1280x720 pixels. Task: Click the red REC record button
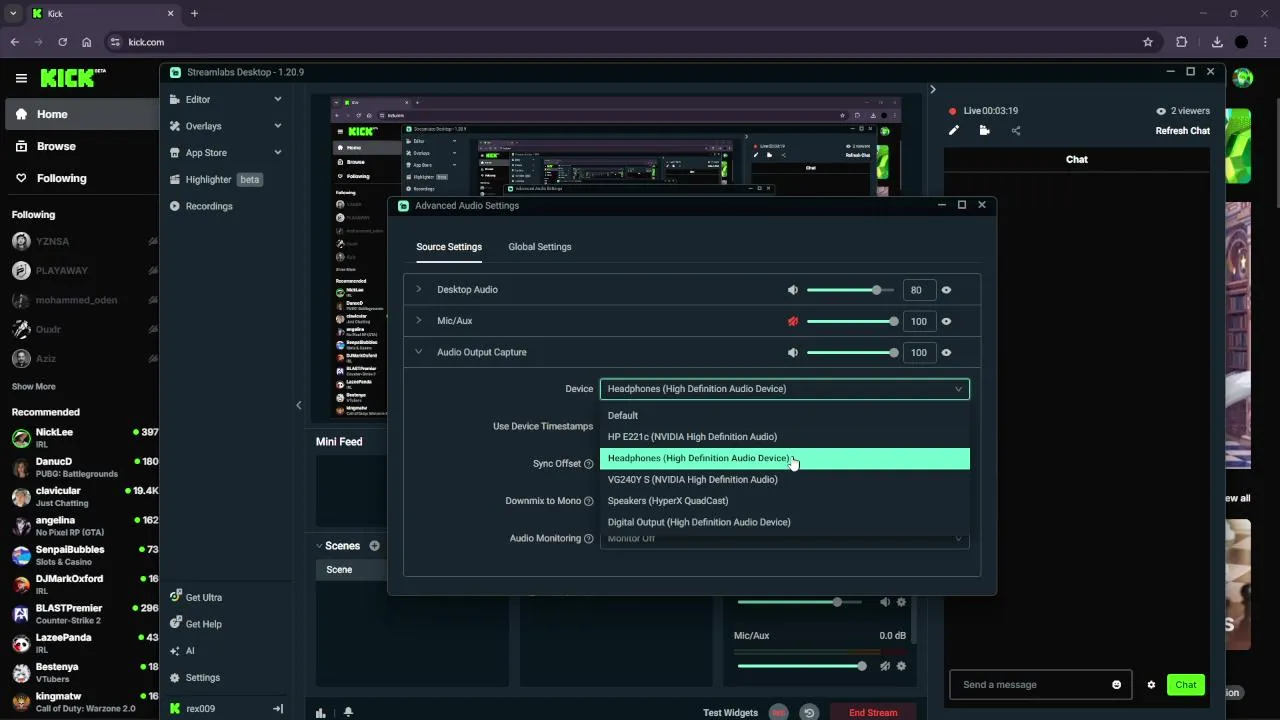point(778,712)
